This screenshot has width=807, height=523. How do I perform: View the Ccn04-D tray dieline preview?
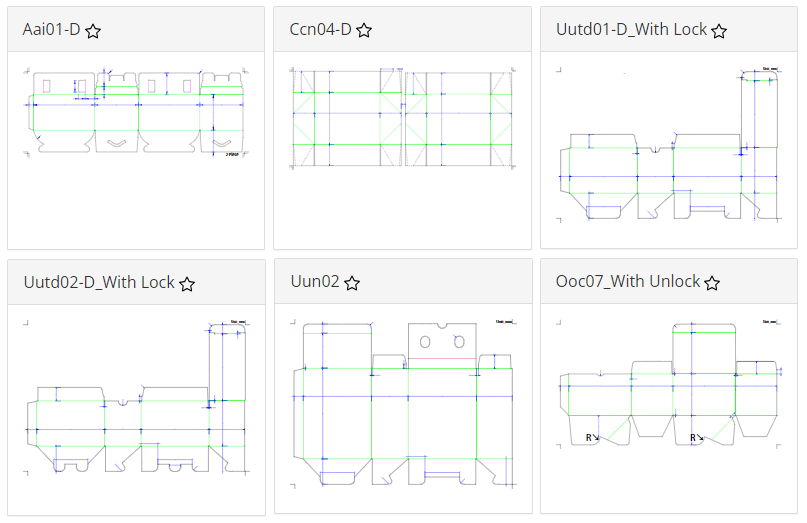402,118
